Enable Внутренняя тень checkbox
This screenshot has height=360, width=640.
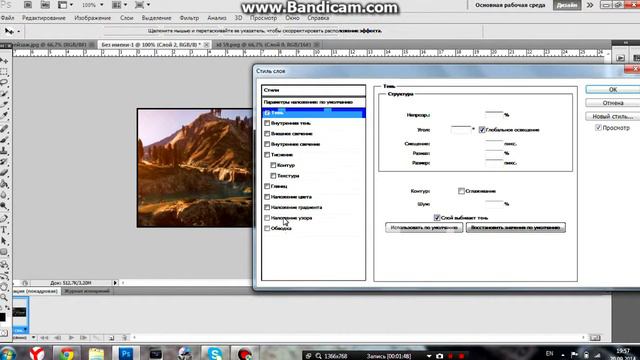click(x=267, y=123)
